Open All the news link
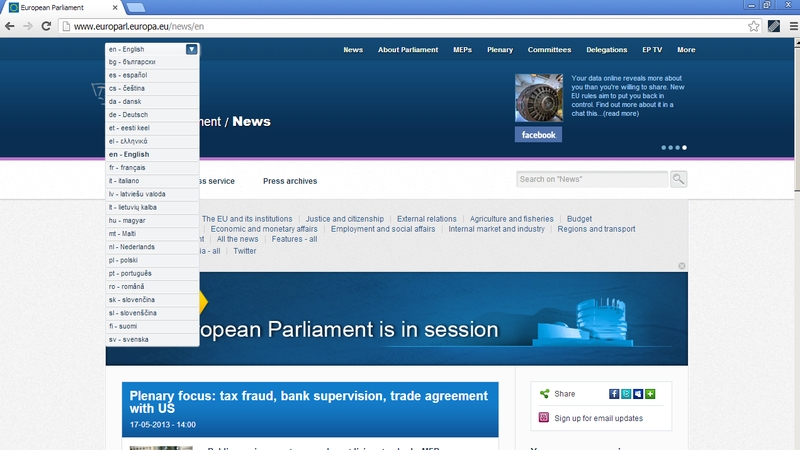The height and width of the screenshot is (450, 800). 237,239
